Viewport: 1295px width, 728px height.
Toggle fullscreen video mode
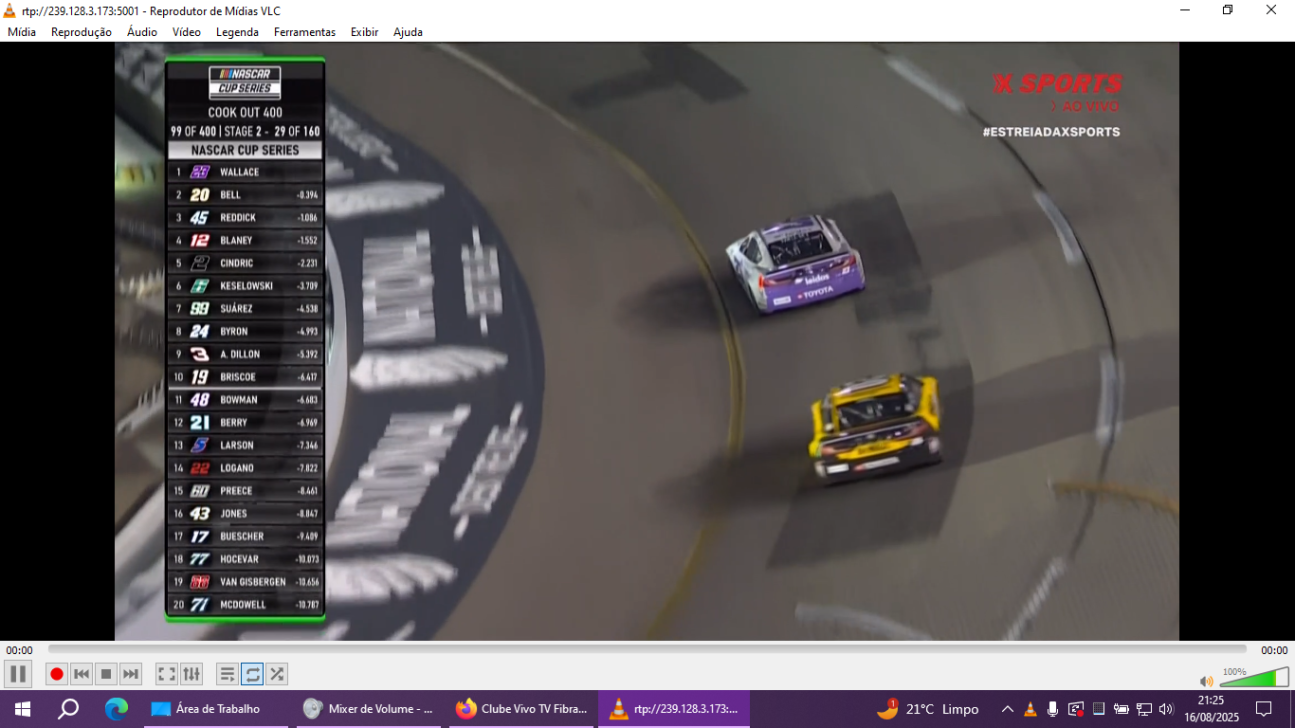tap(167, 674)
